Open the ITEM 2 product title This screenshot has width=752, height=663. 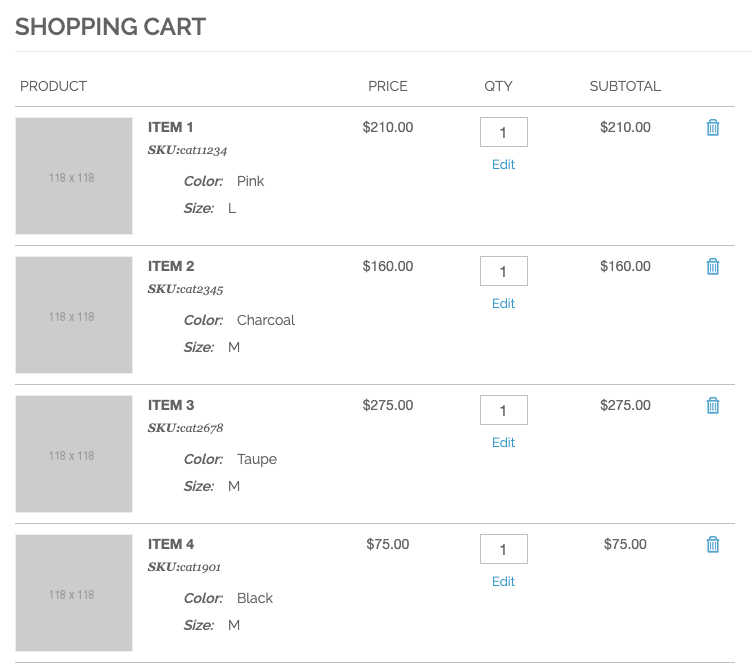171,266
